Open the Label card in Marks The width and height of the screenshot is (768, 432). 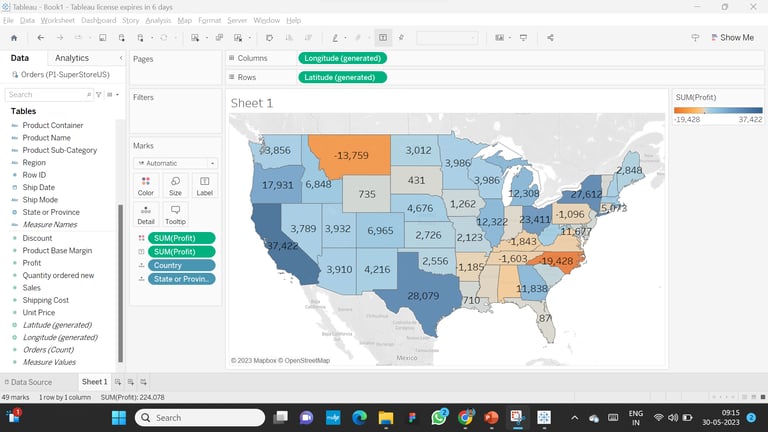click(x=205, y=186)
